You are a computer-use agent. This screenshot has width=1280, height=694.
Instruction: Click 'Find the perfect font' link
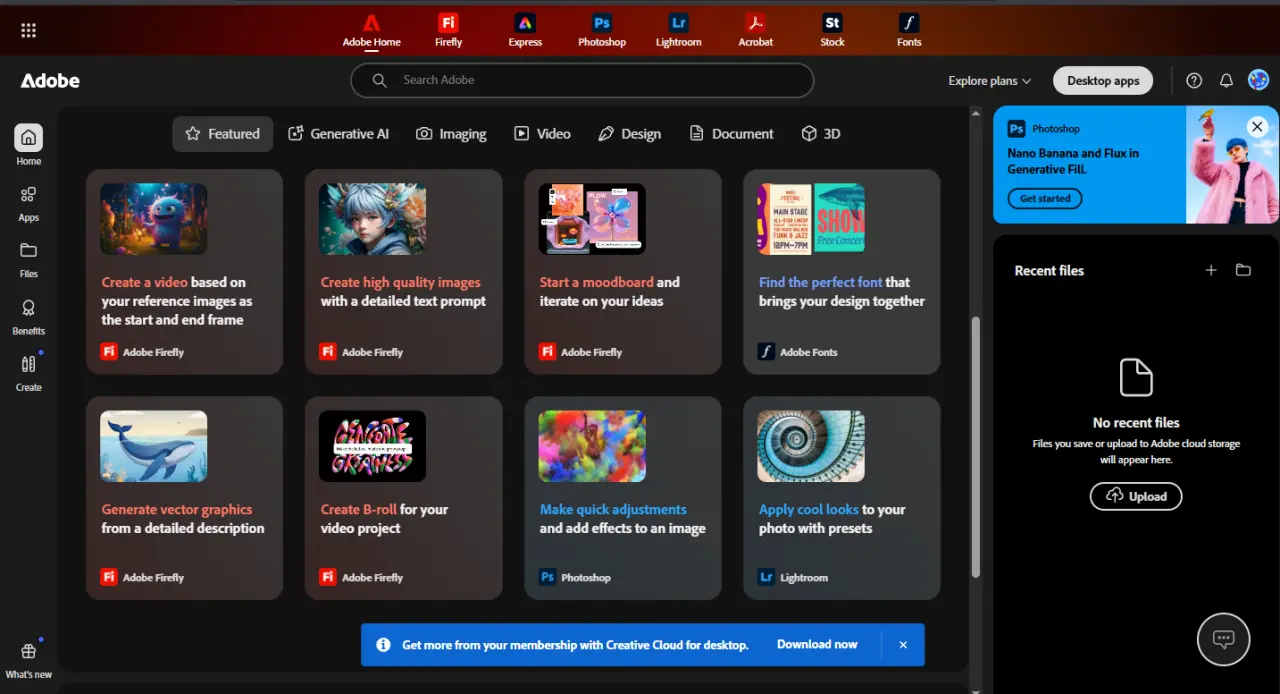(x=820, y=282)
